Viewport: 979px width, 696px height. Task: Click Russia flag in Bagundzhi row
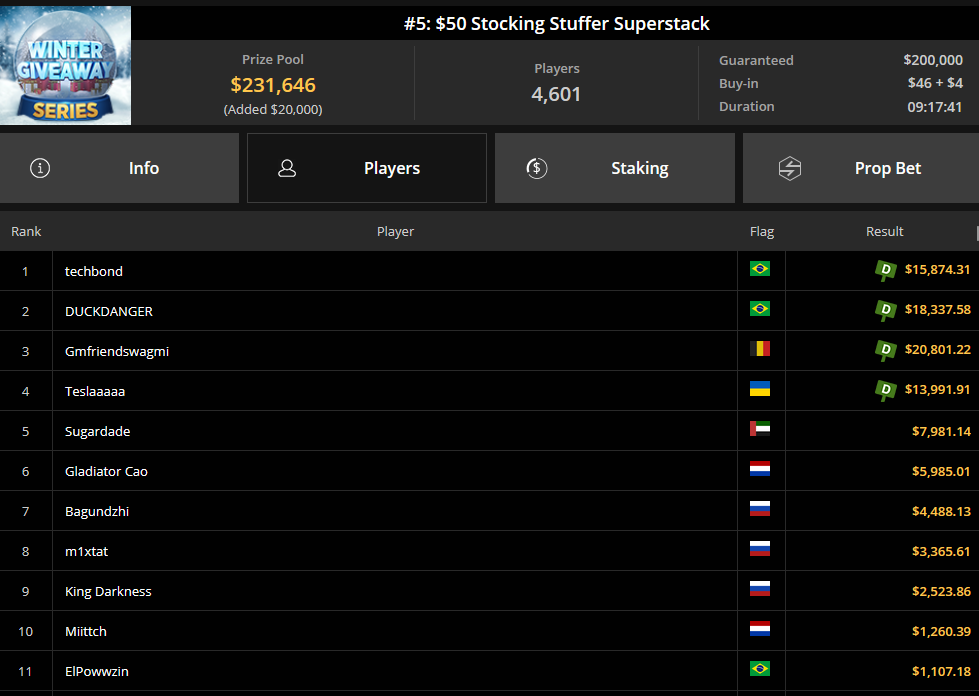760,508
